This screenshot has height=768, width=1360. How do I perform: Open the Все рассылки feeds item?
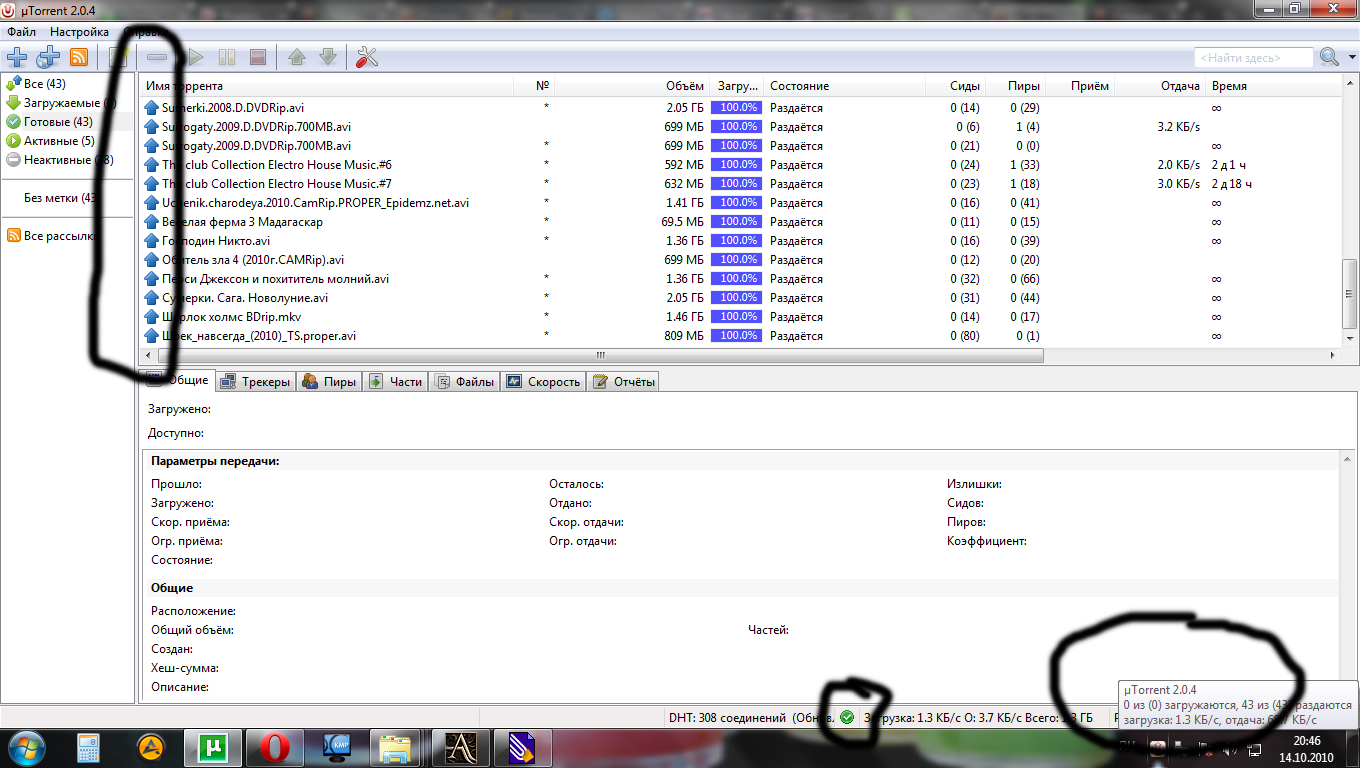tap(53, 236)
